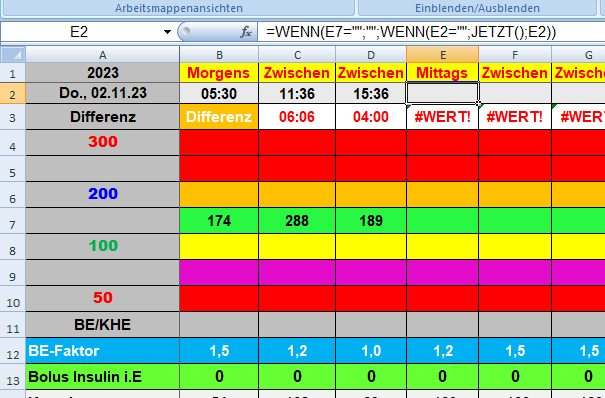The width and height of the screenshot is (605, 398).
Task: Select column C header
Action: point(297,55)
